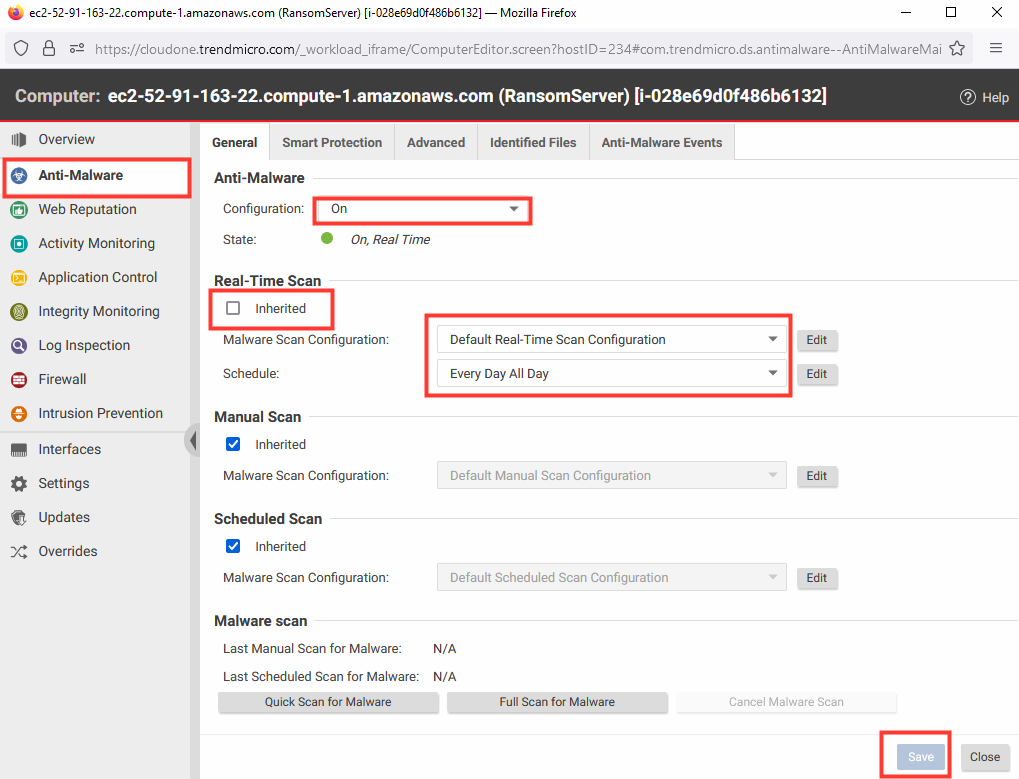
Task: Click the padlock site security icon
Action: click(49, 49)
